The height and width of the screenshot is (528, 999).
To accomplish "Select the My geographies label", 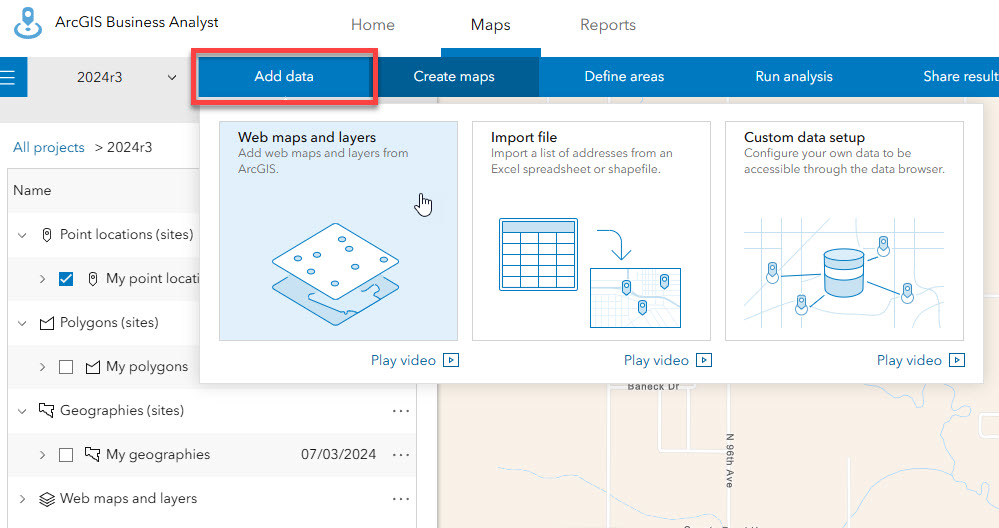I will [x=158, y=454].
